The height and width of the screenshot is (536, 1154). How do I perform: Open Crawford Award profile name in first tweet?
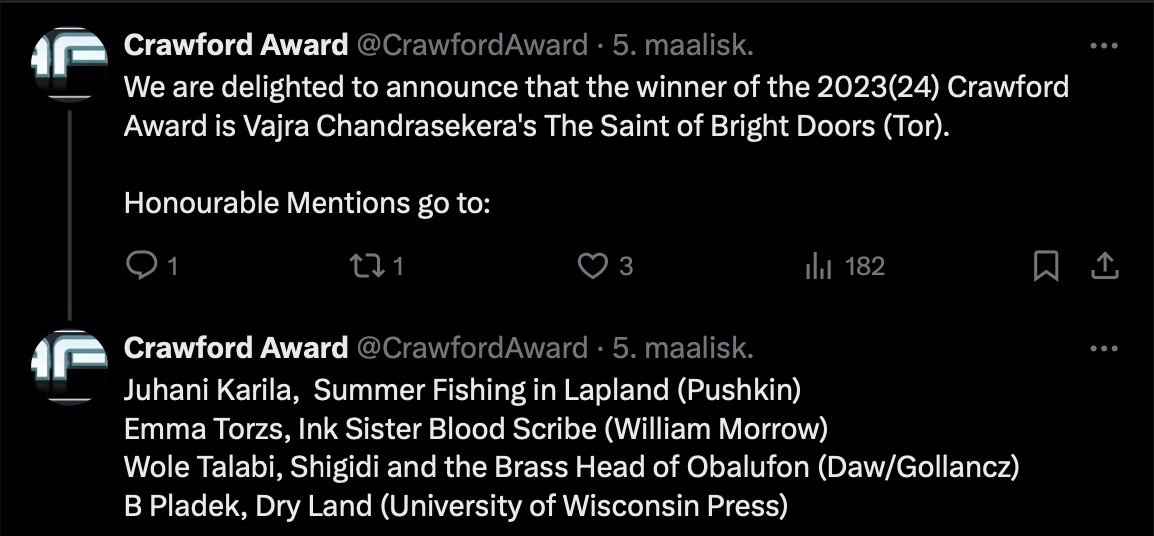(236, 46)
